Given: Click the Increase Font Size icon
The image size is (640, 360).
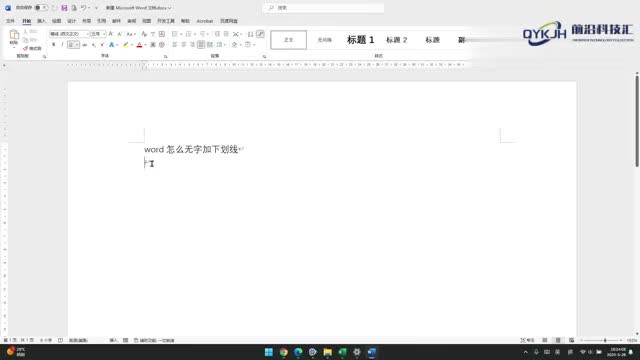Looking at the screenshot, I should 111,34.
